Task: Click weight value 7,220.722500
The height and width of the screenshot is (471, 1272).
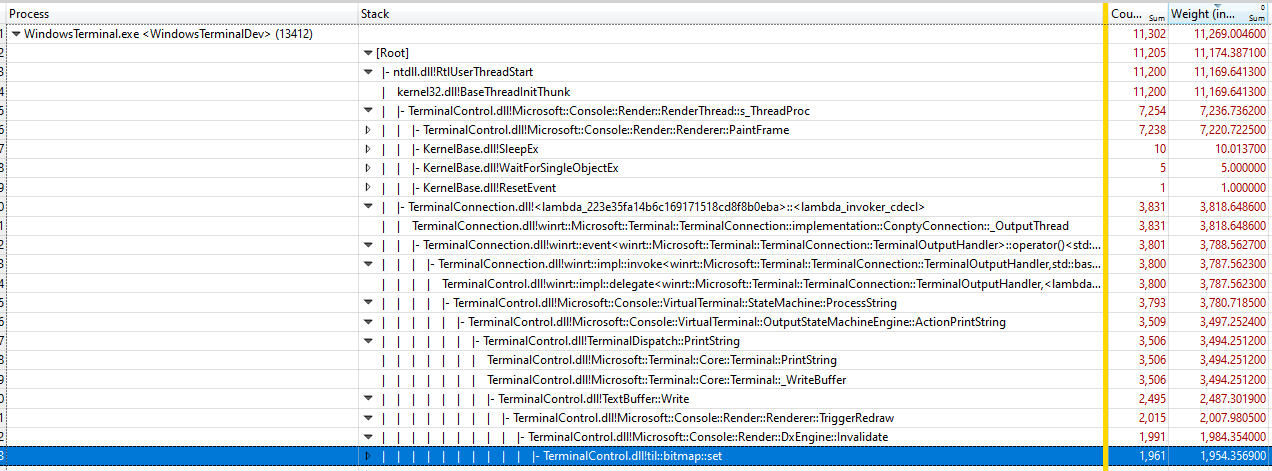Action: click(x=1232, y=130)
